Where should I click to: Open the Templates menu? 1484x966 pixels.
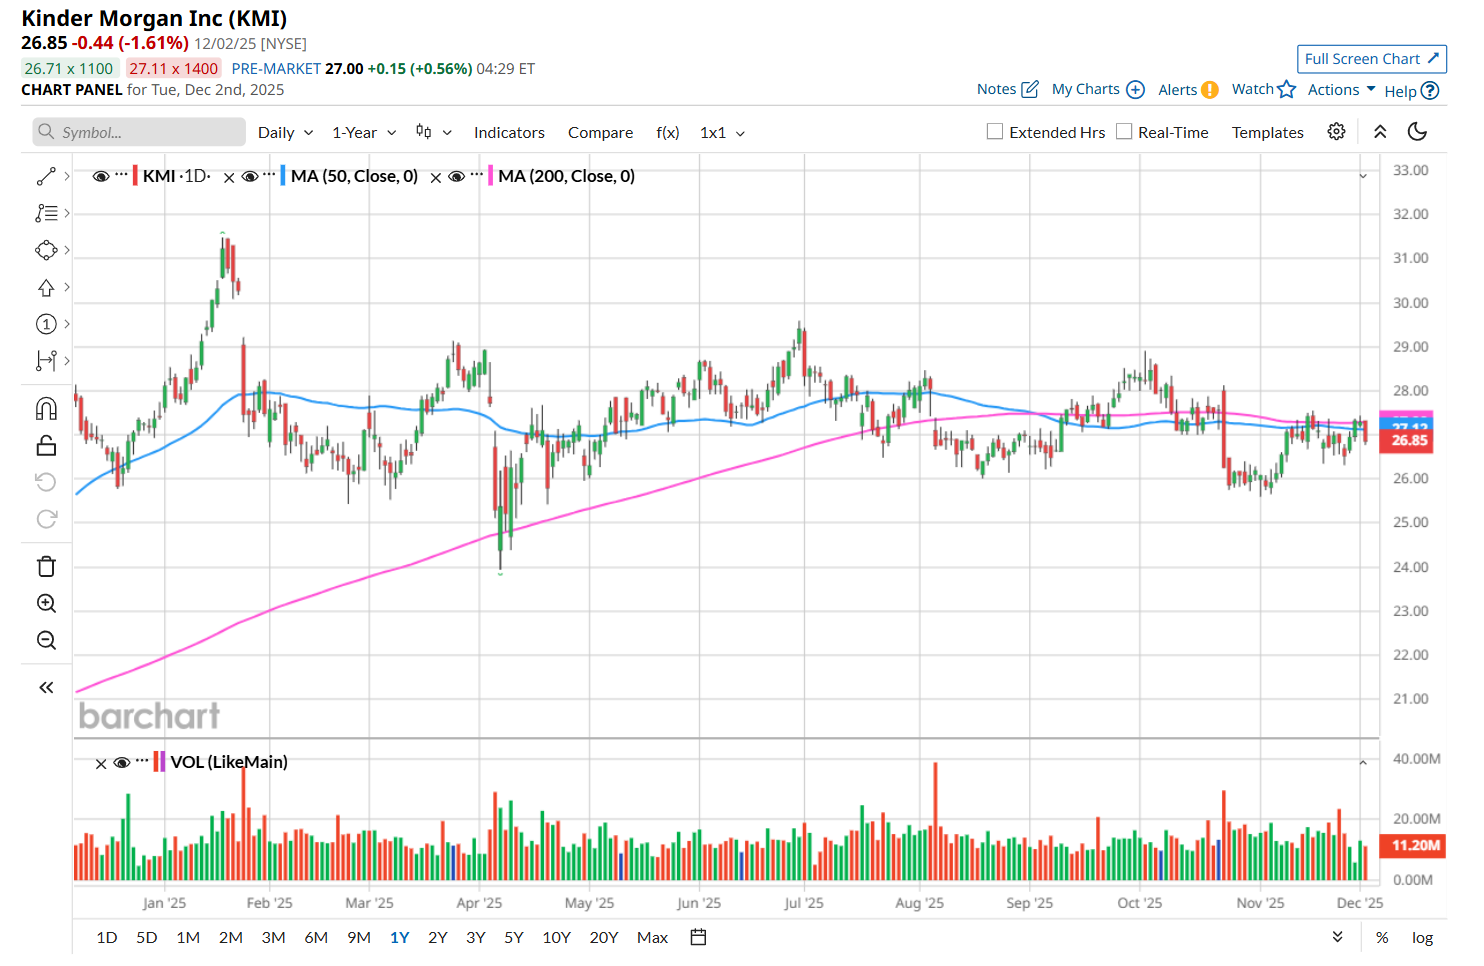click(1267, 133)
